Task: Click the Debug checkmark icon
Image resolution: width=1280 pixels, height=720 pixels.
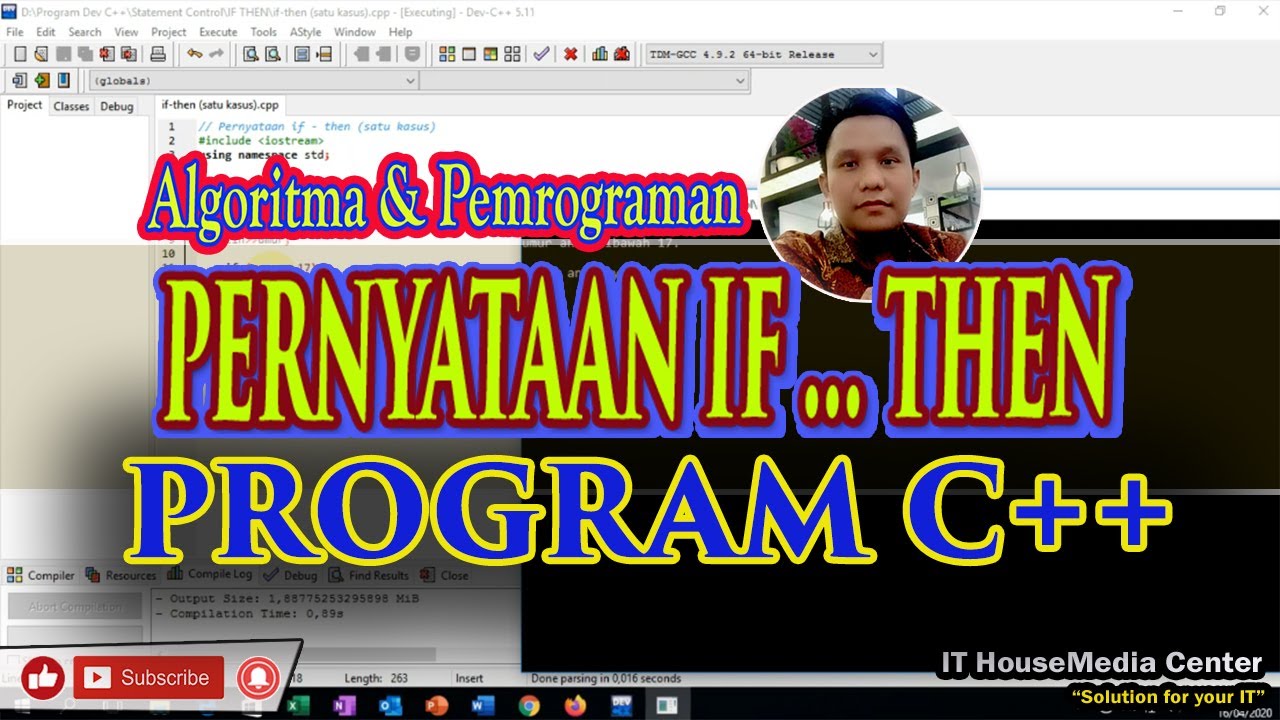Action: [x=541, y=54]
